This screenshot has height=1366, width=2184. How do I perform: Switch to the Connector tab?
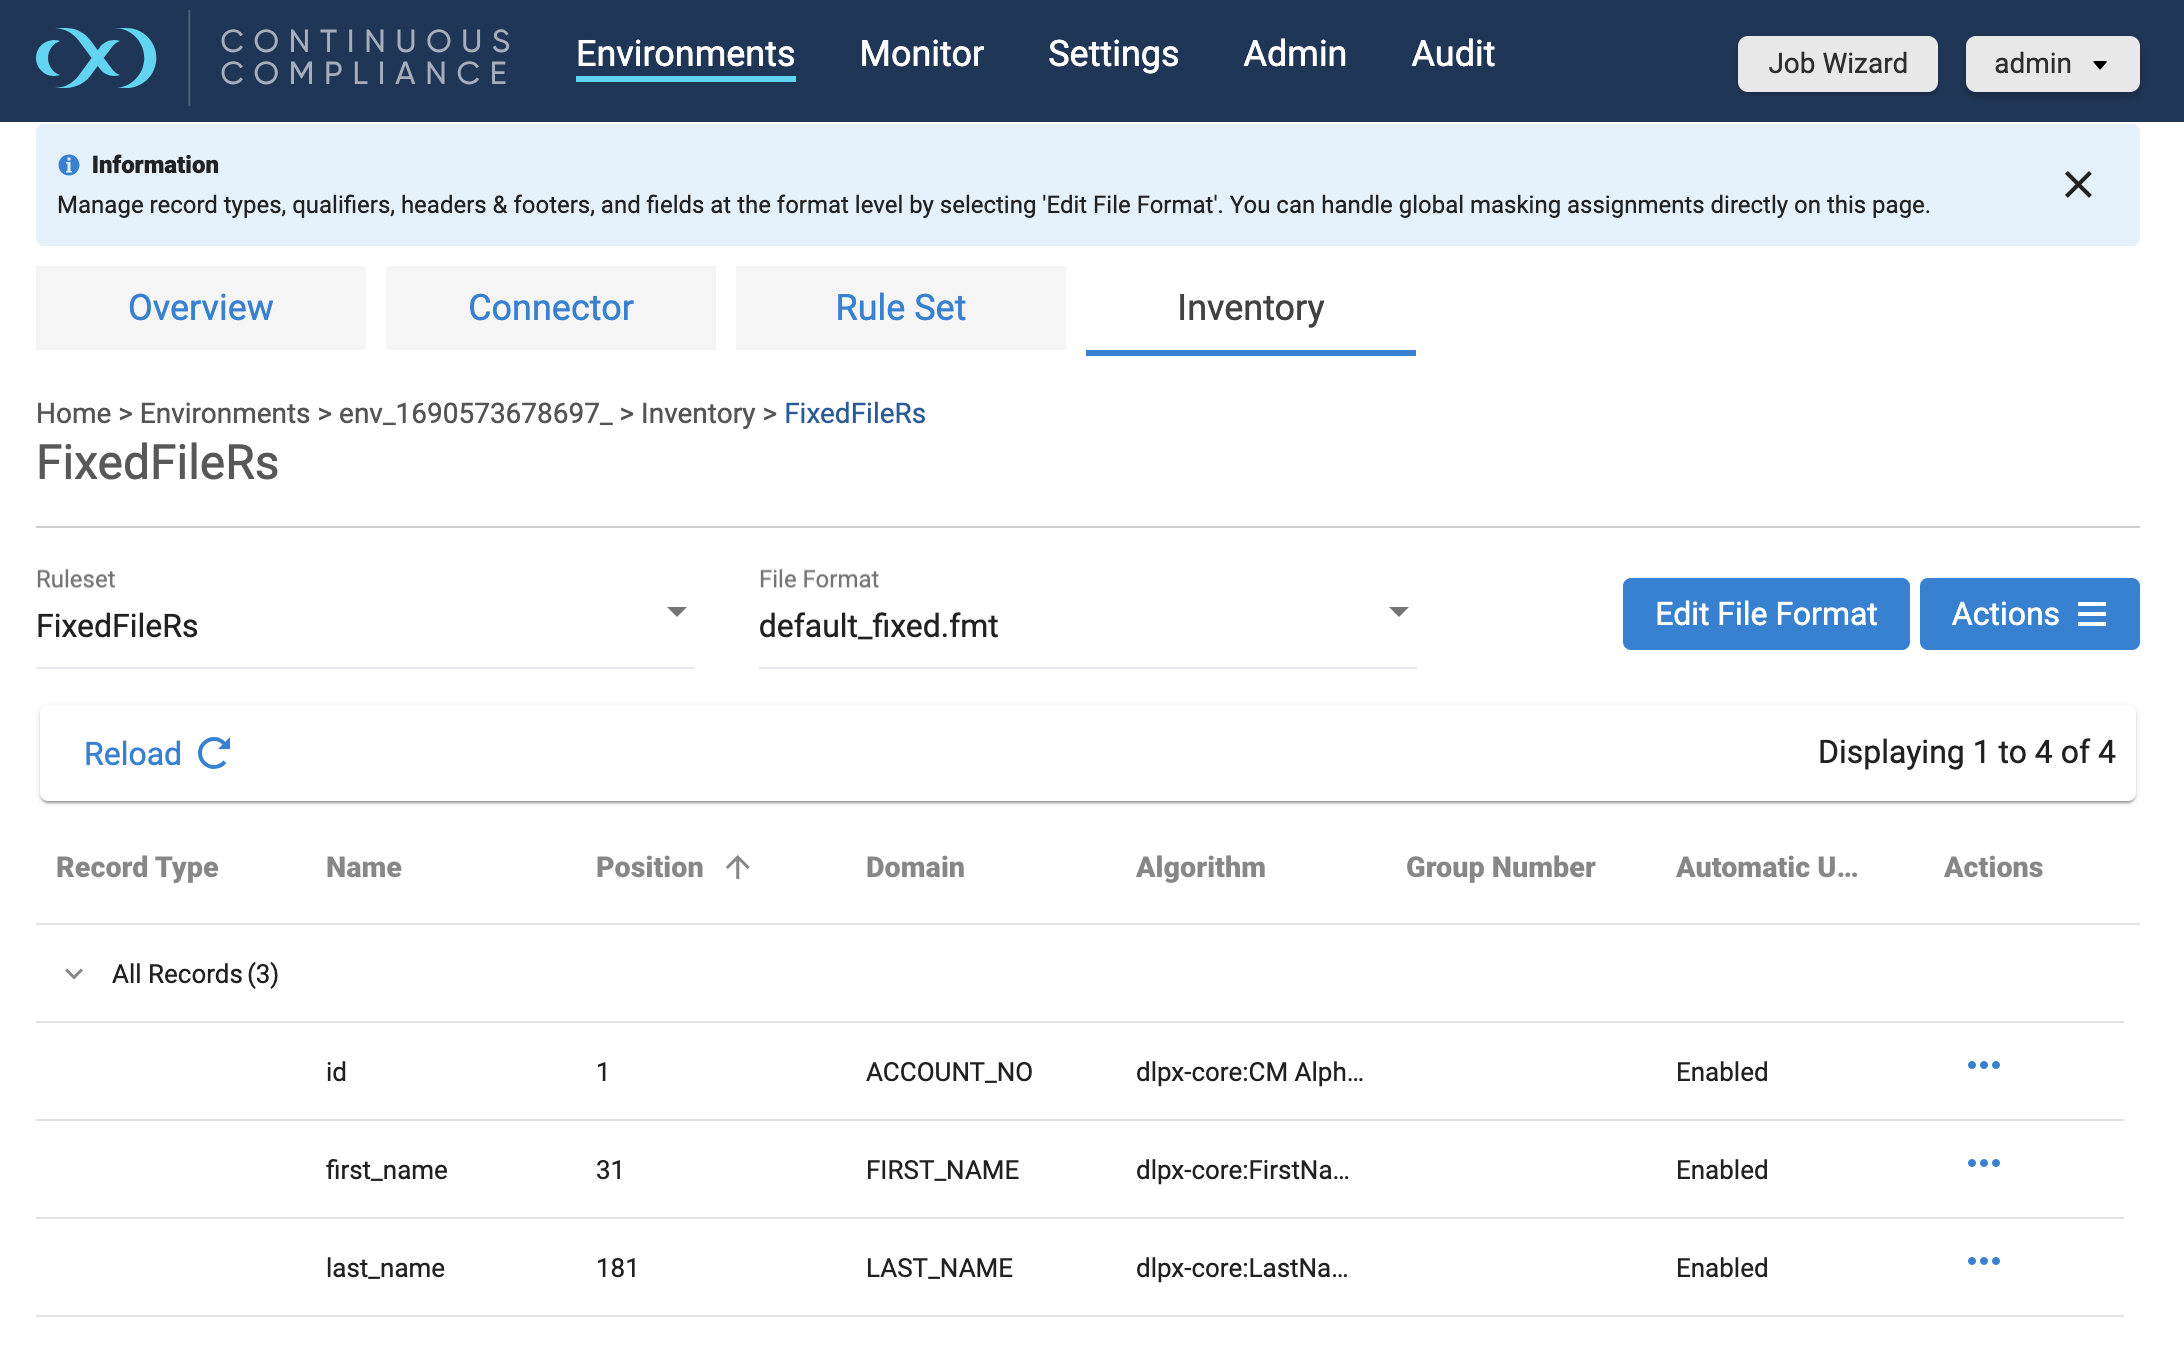click(x=550, y=308)
